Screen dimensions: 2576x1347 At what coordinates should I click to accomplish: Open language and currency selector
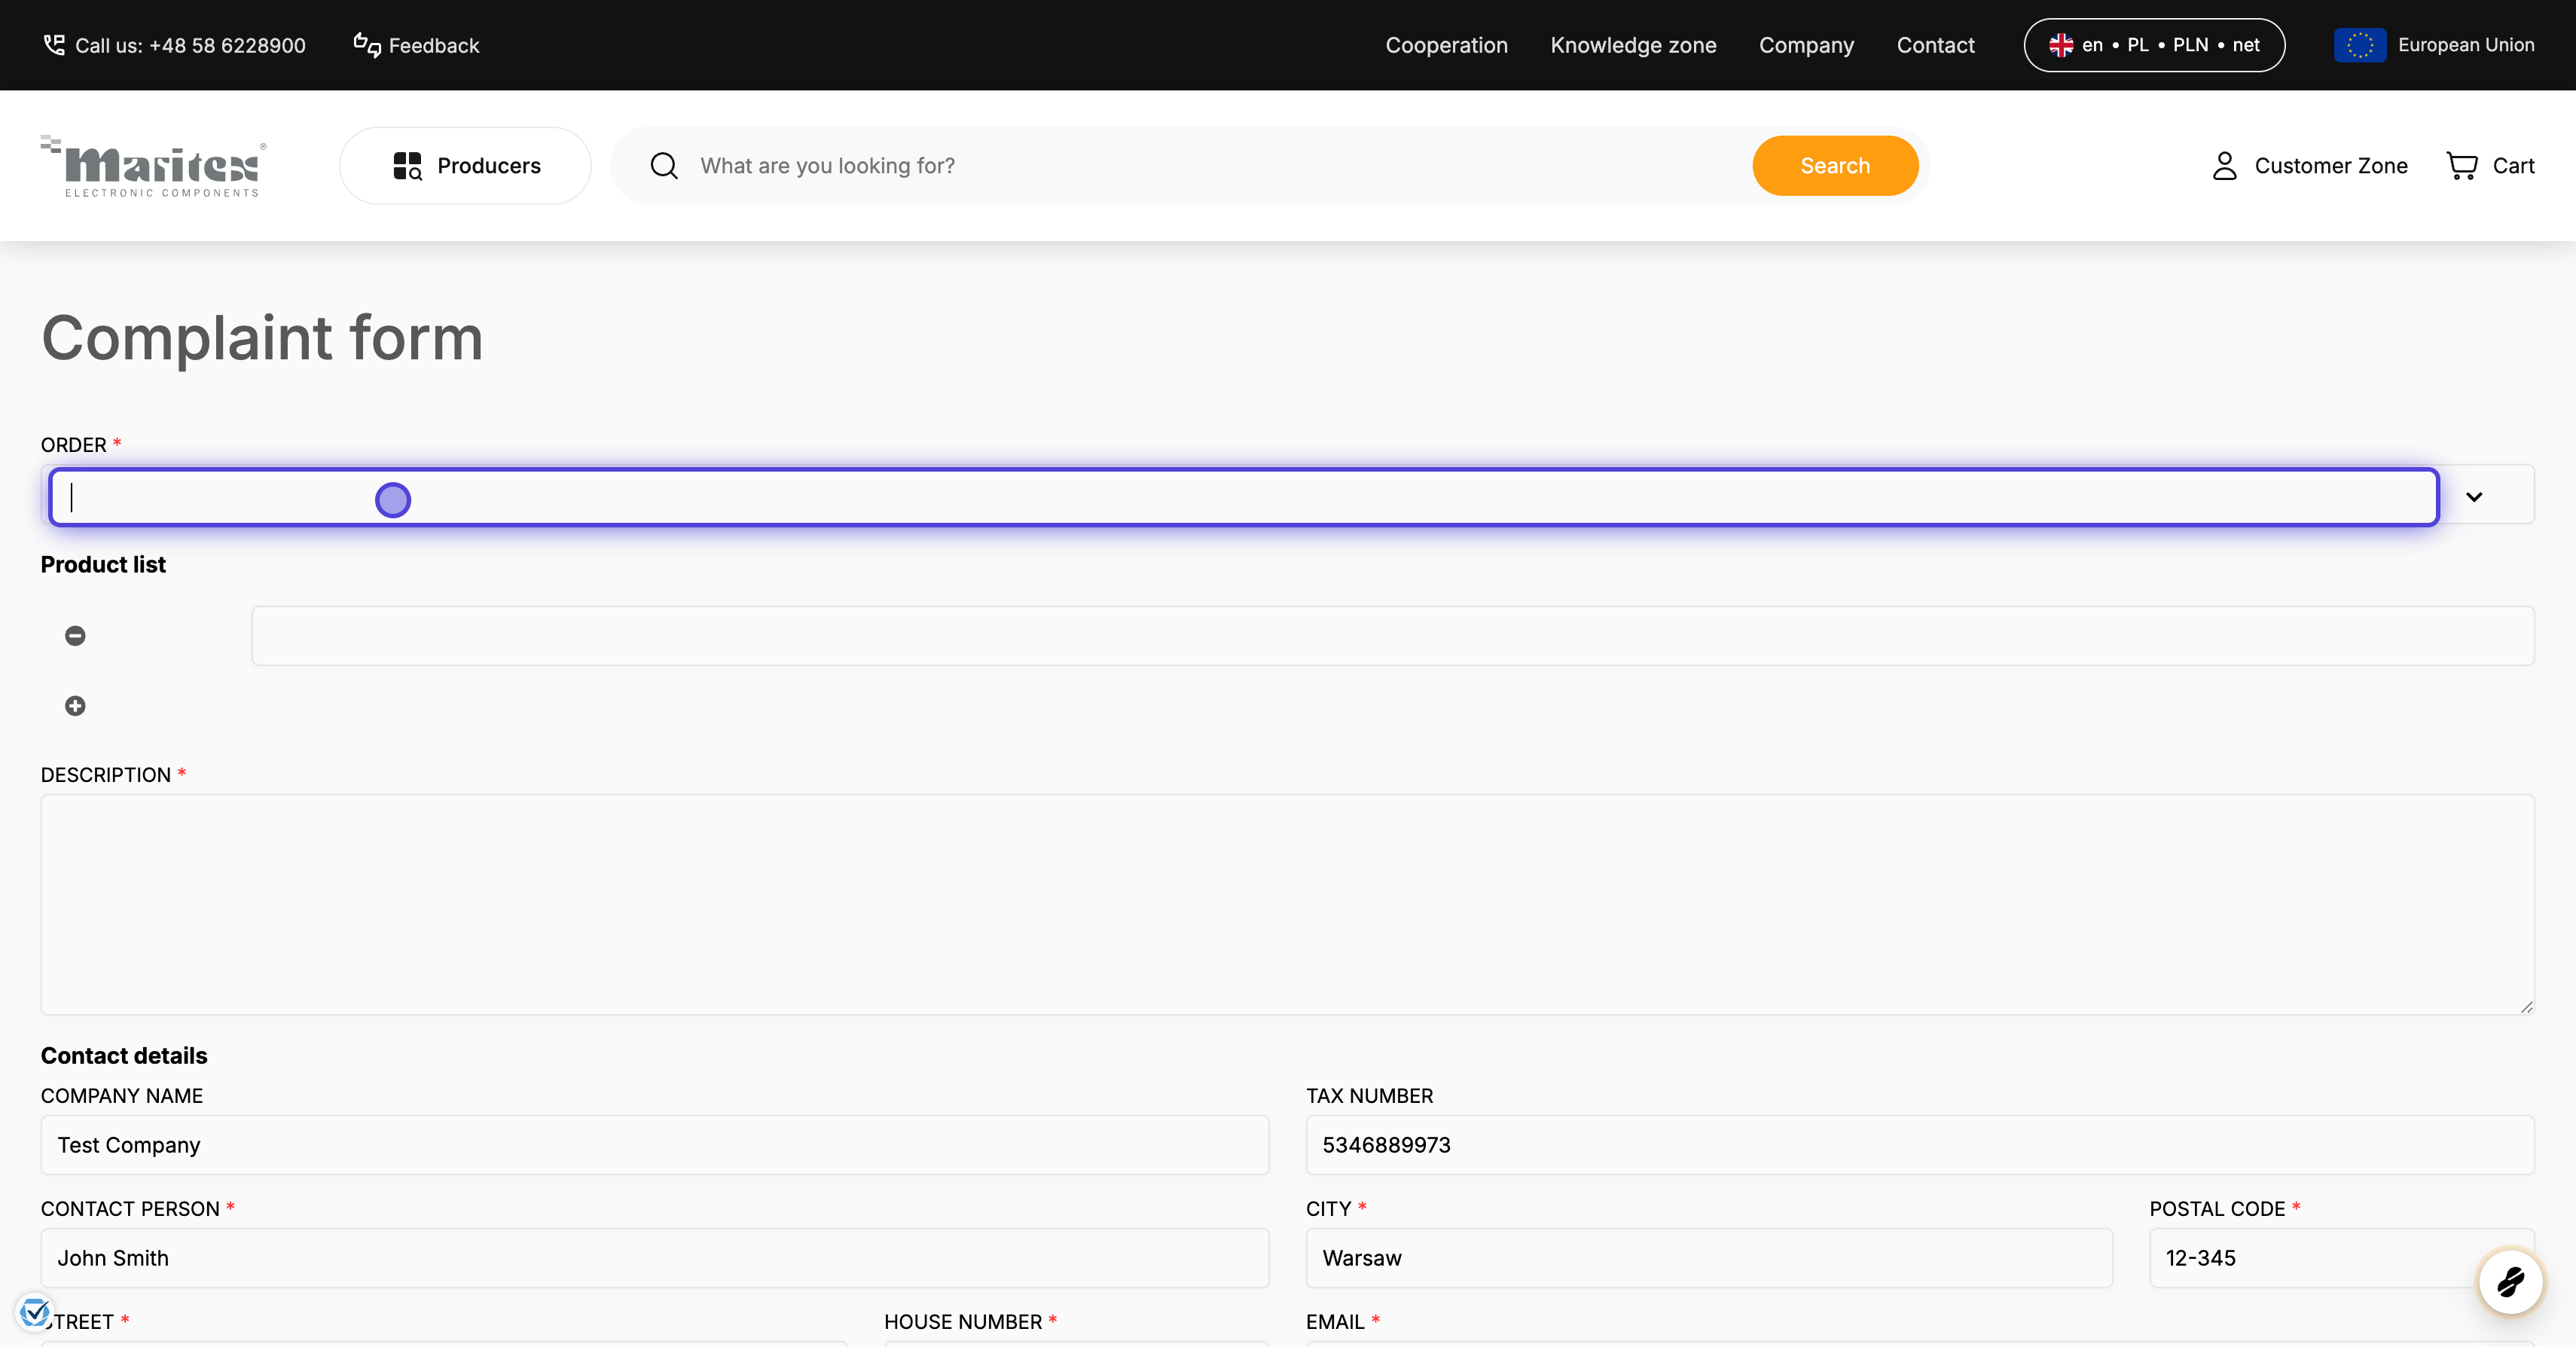pyautogui.click(x=2153, y=45)
